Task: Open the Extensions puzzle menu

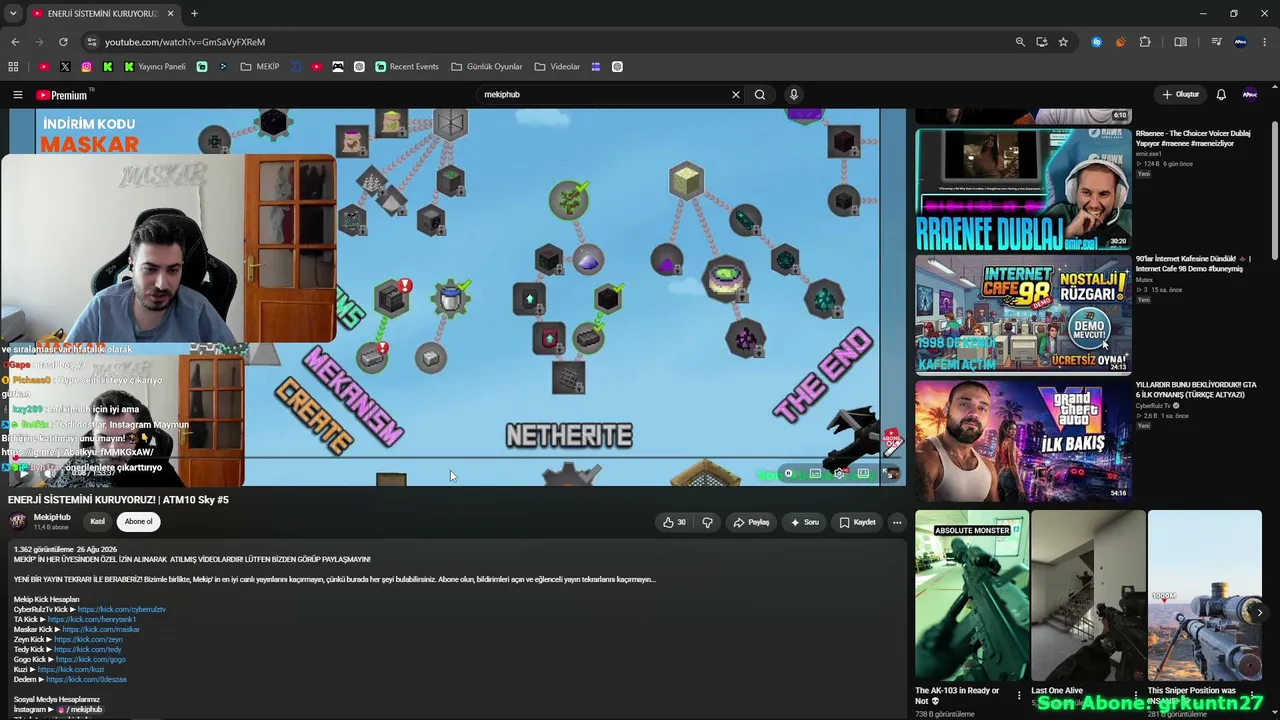Action: click(1145, 42)
